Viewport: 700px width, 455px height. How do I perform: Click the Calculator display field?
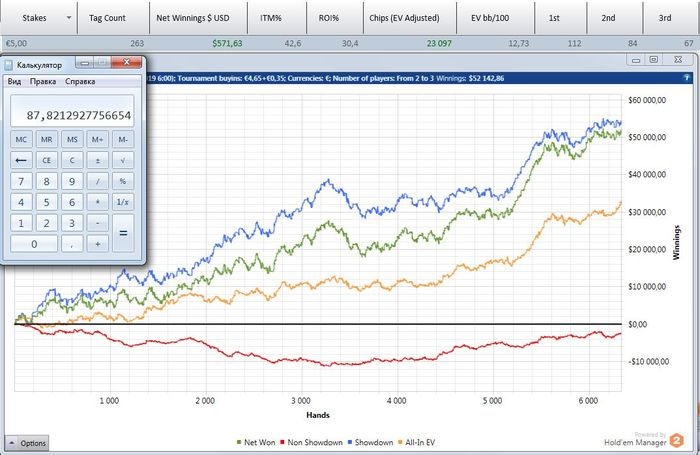point(72,111)
